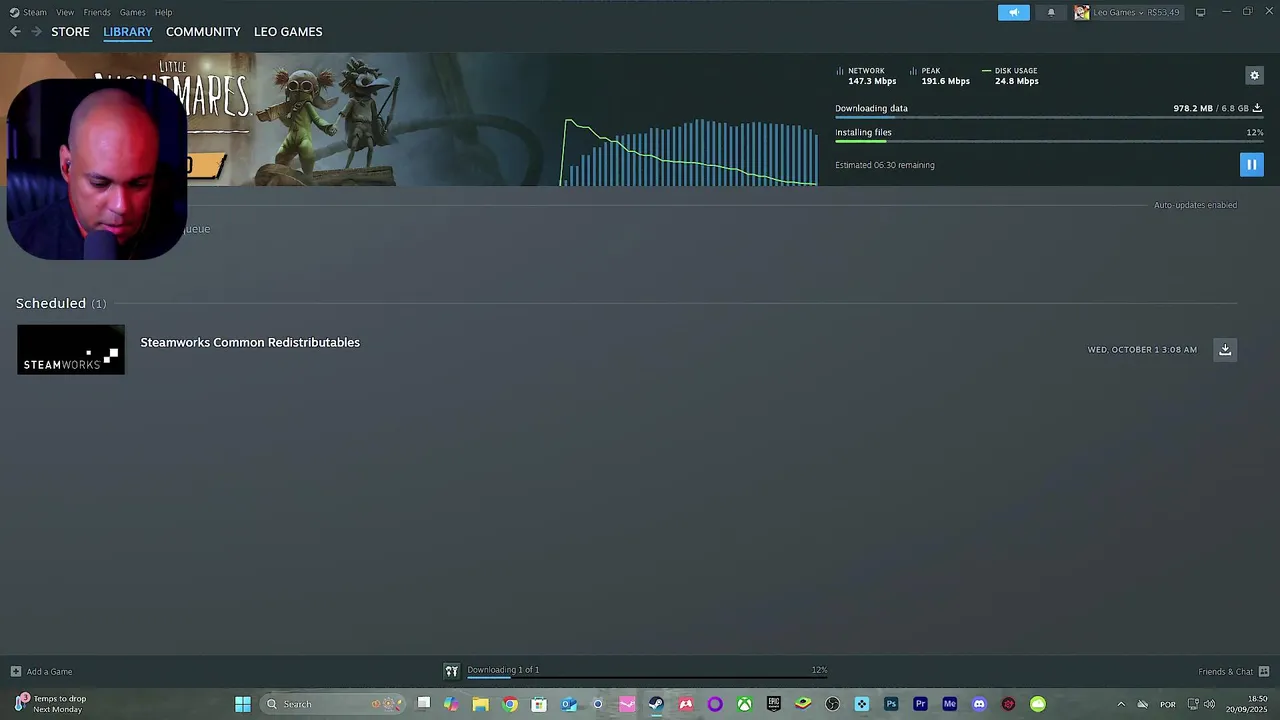Open File Explorer from taskbar
Viewport: 1280px width, 720px height.
point(480,704)
